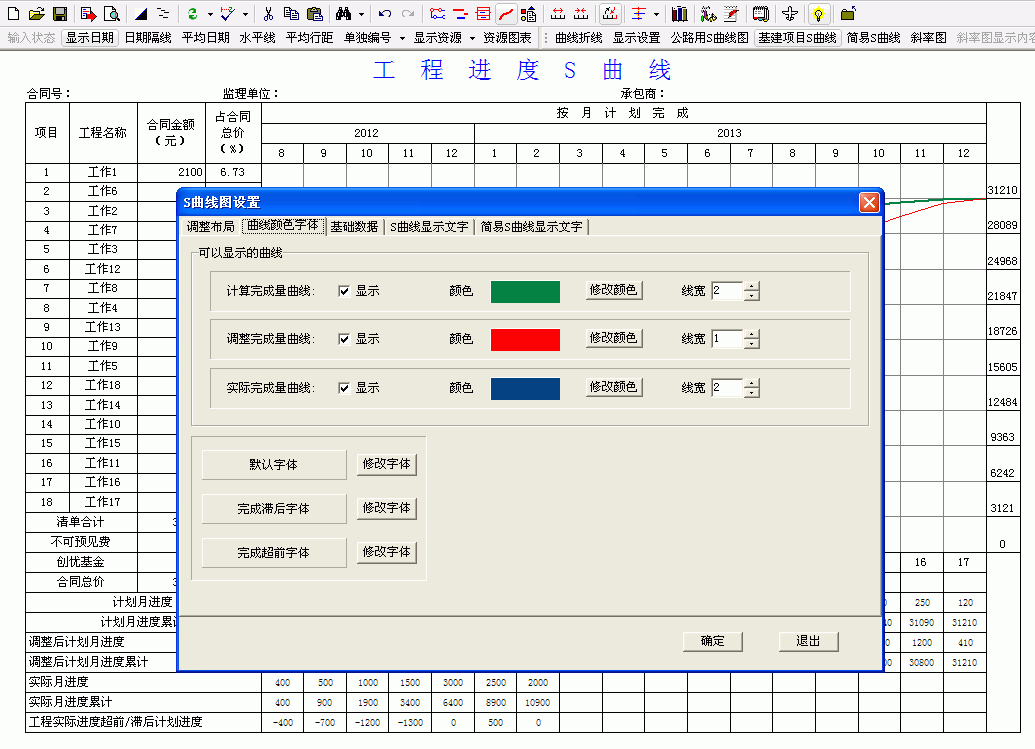1035x749 pixels.
Task: Click the notepad with red pen icon
Action: click(x=731, y=13)
